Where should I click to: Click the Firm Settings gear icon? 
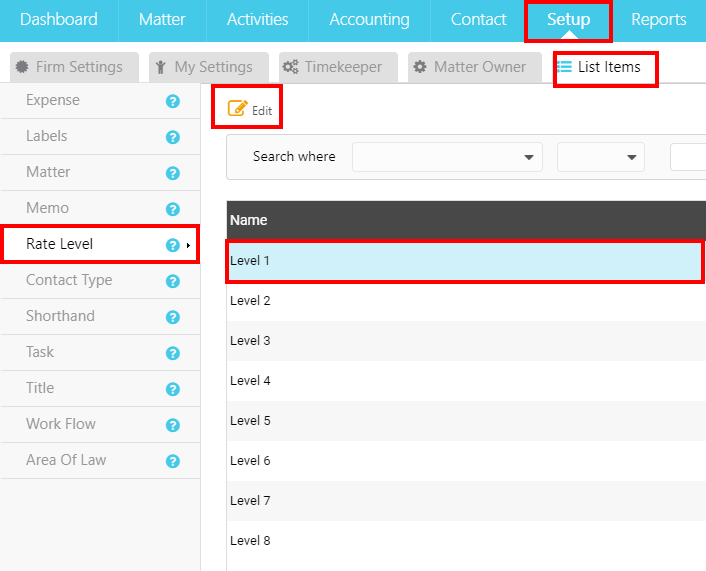tap(22, 67)
